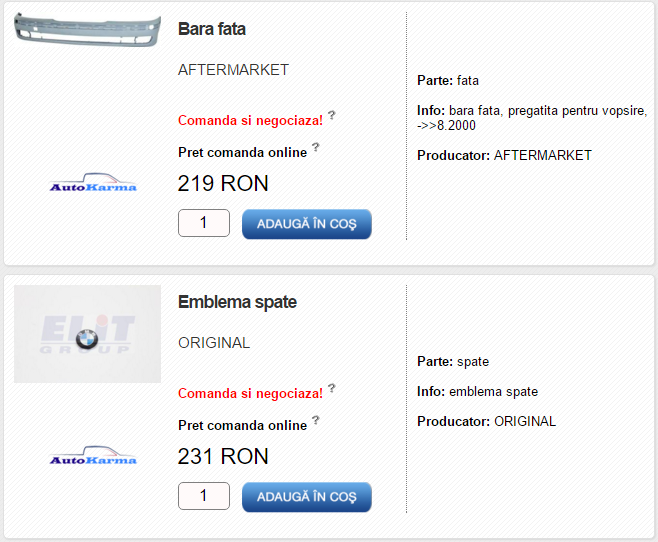The height and width of the screenshot is (542, 658).
Task: Click Comanda si negociaza for Emblema spate
Action: (251, 393)
